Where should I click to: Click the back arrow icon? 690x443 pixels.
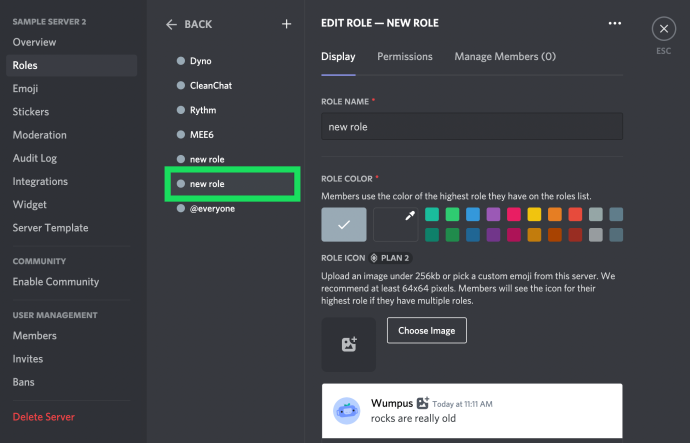click(x=171, y=25)
